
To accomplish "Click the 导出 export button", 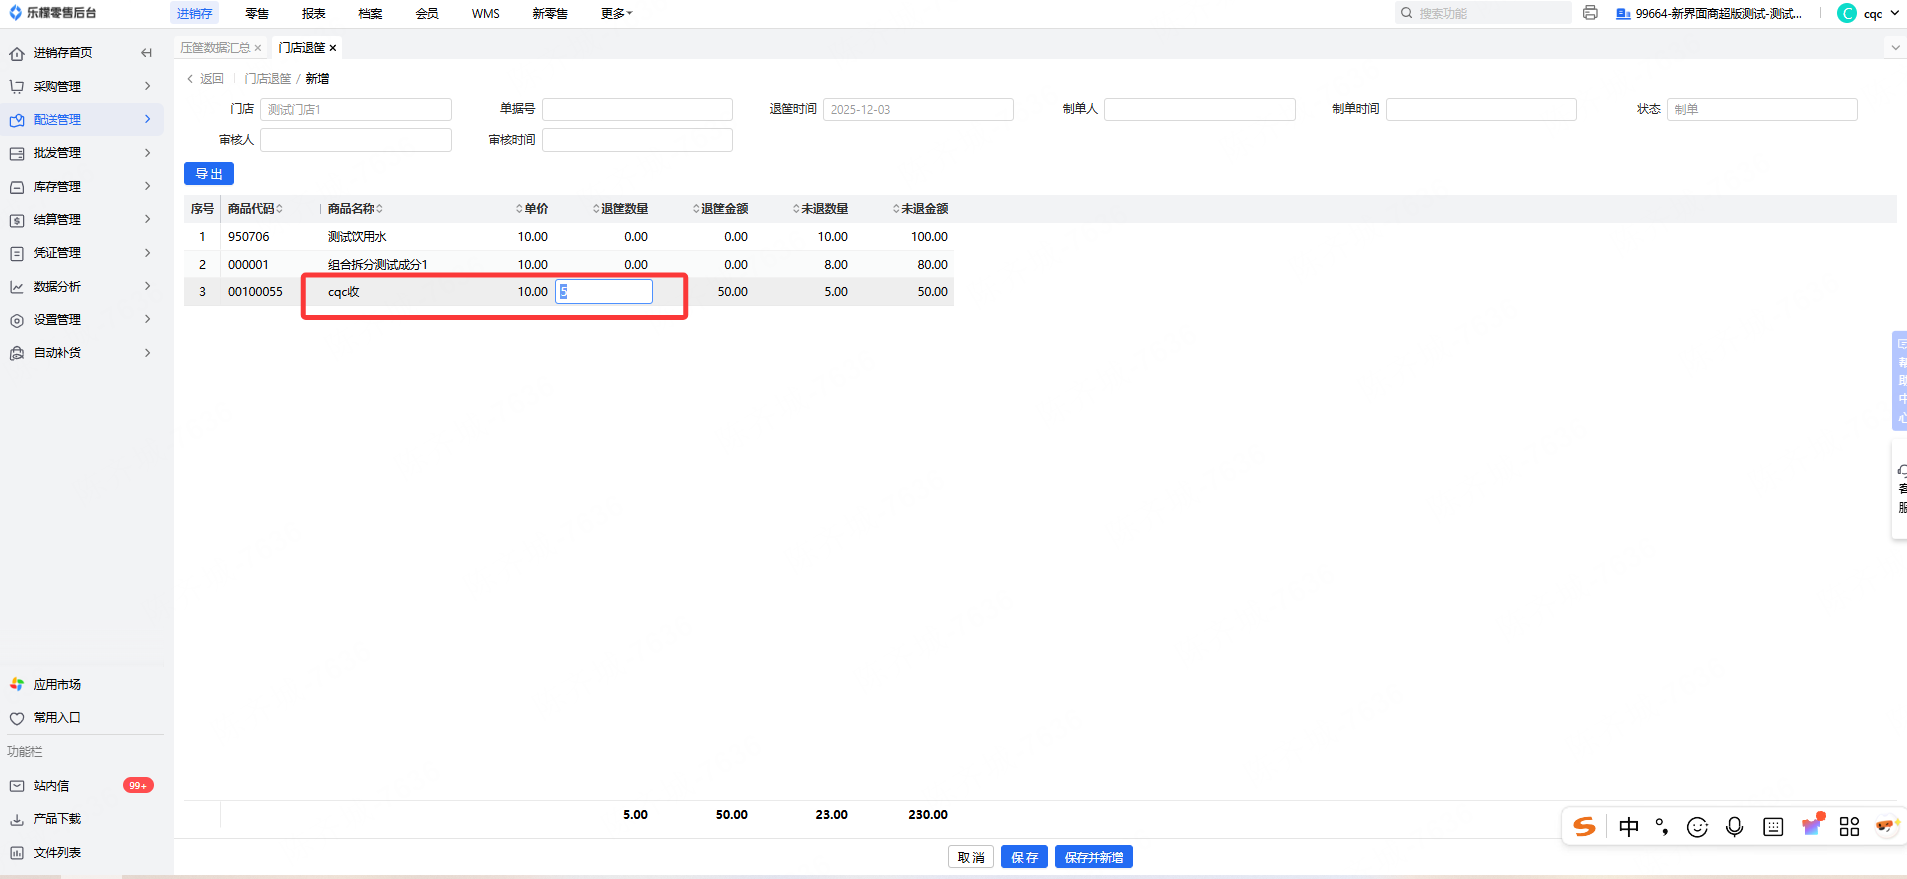I will click(209, 174).
